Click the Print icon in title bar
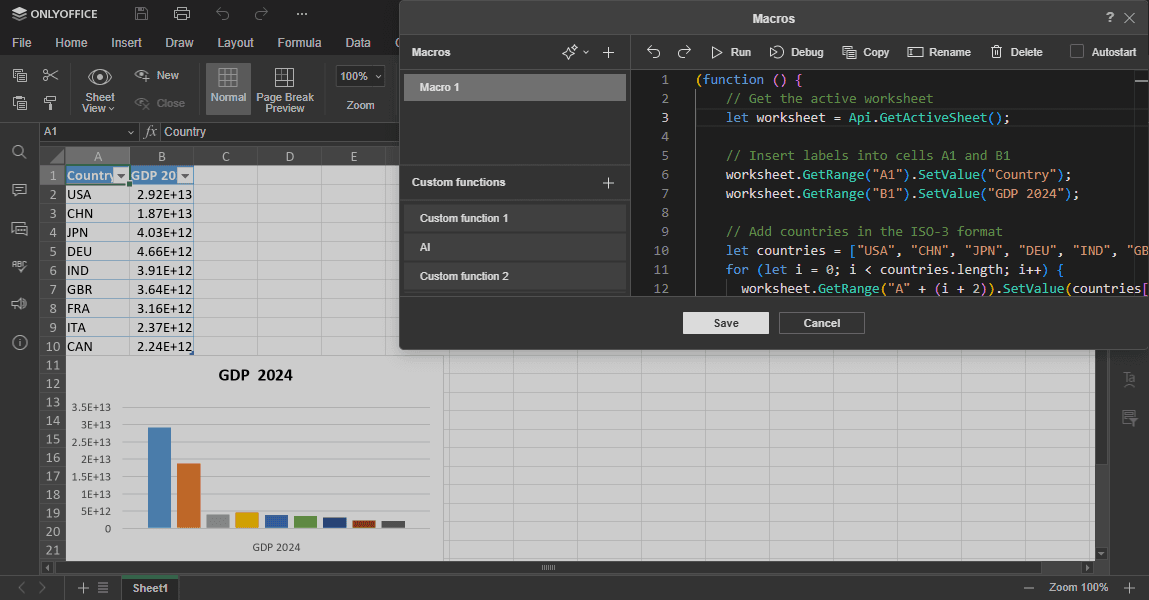 (182, 14)
